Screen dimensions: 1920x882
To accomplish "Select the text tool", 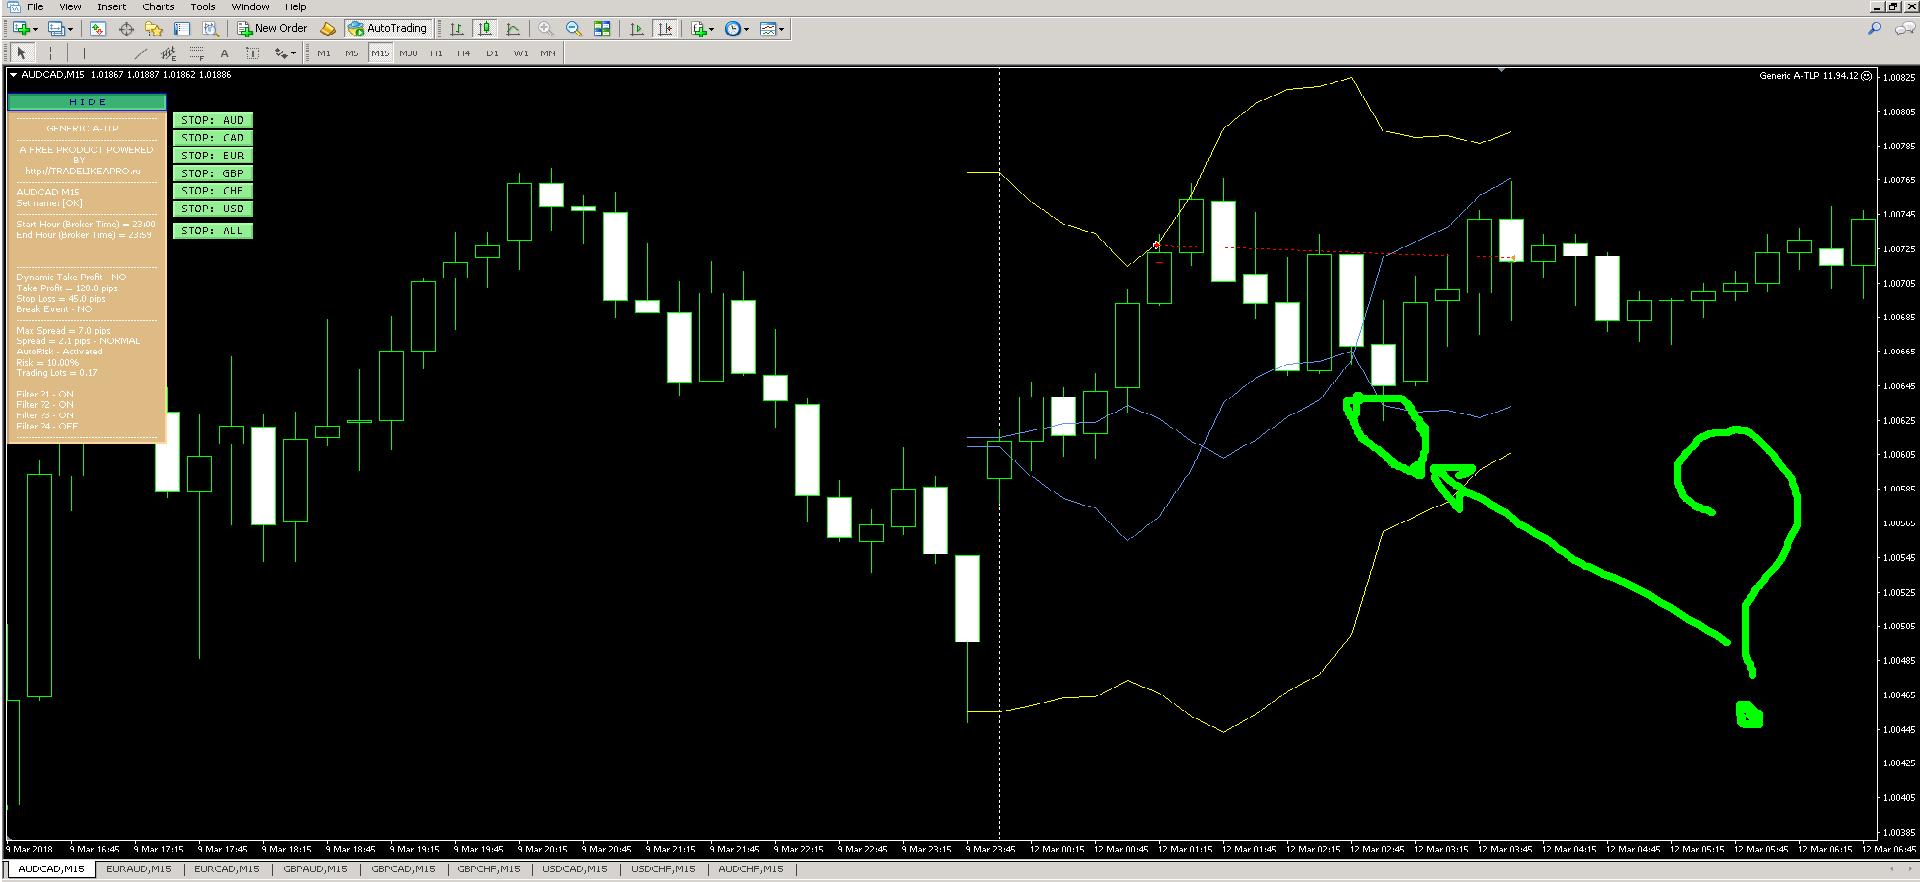I will (x=224, y=53).
